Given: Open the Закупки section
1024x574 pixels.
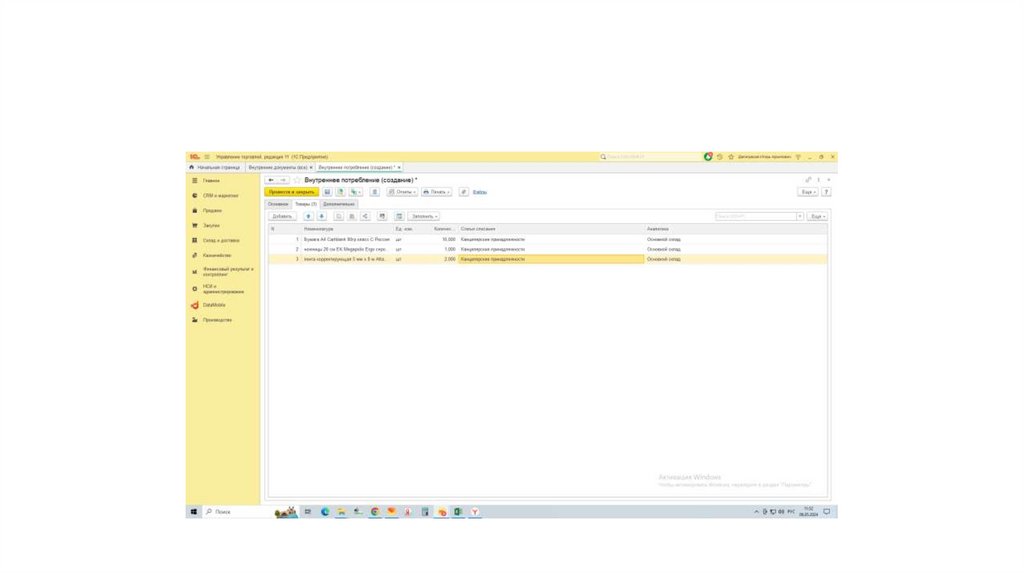Looking at the screenshot, I should tap(211, 225).
